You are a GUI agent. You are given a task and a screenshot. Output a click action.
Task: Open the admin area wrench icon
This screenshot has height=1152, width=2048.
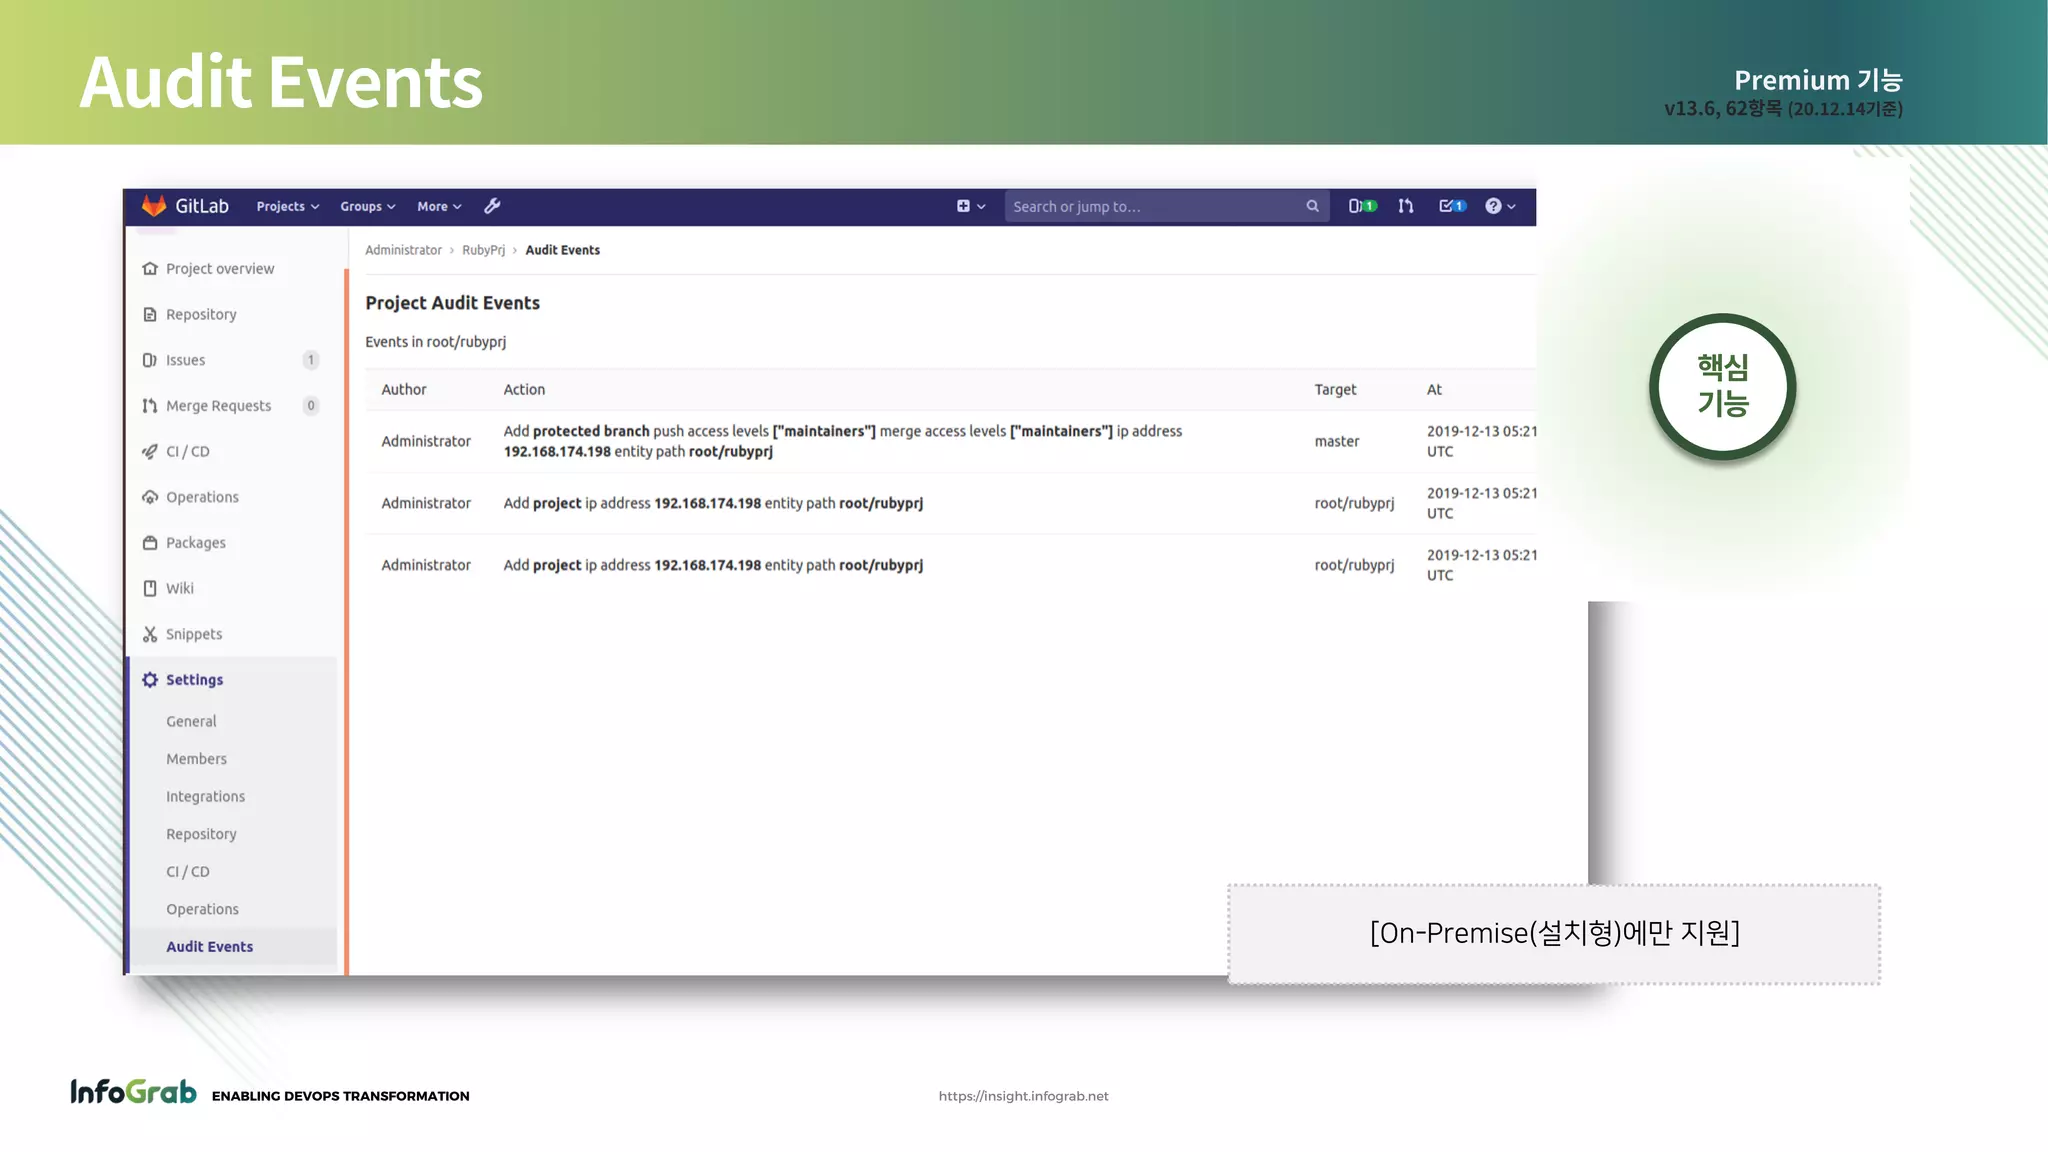492,206
